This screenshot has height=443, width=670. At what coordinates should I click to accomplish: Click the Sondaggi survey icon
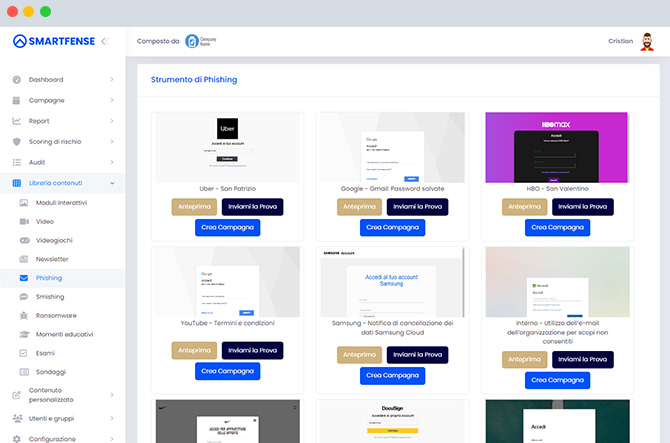(24, 372)
